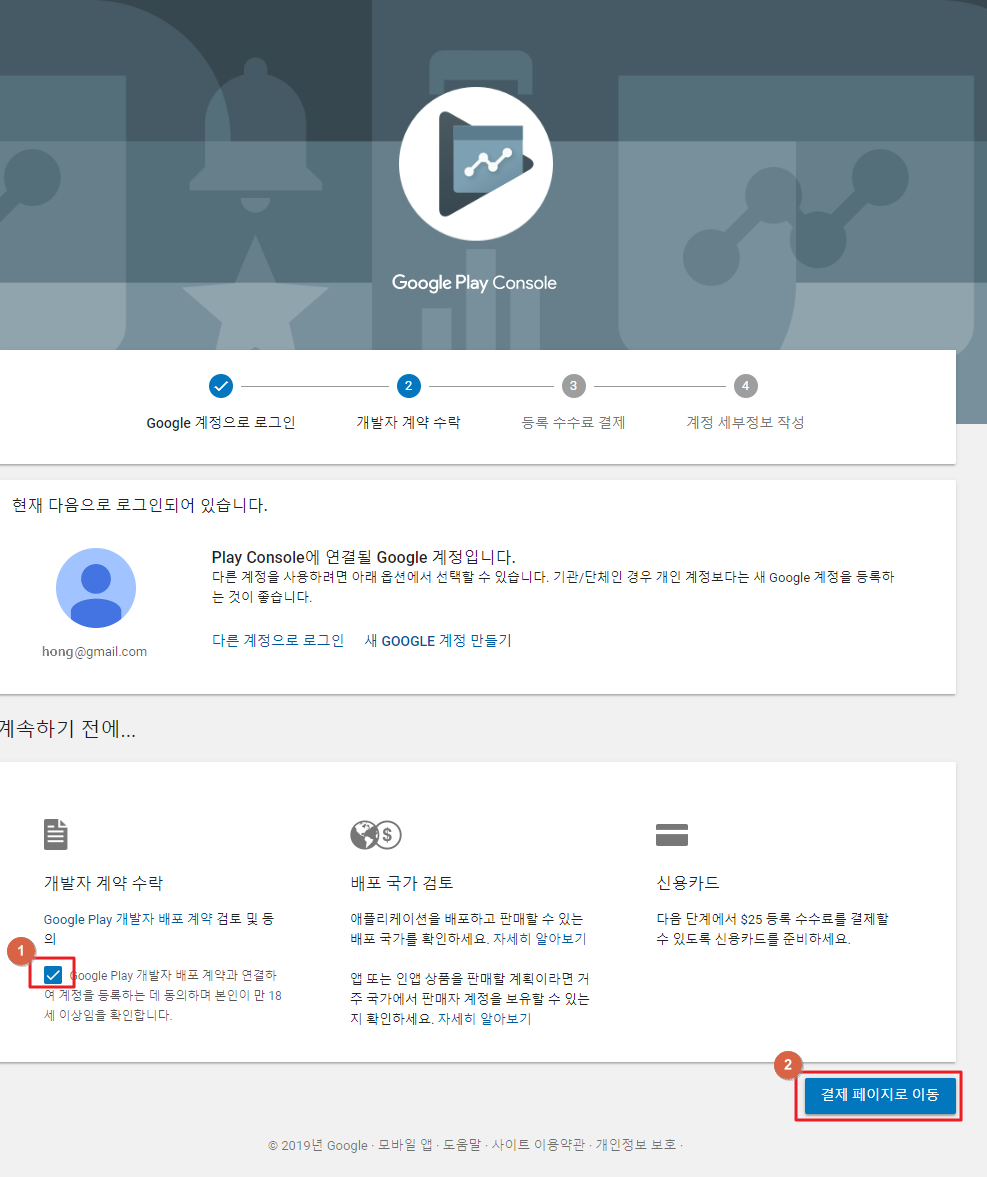Click the 등록 수수료 결제 step label
Screen dimensions: 987x1177
pyautogui.click(x=573, y=423)
